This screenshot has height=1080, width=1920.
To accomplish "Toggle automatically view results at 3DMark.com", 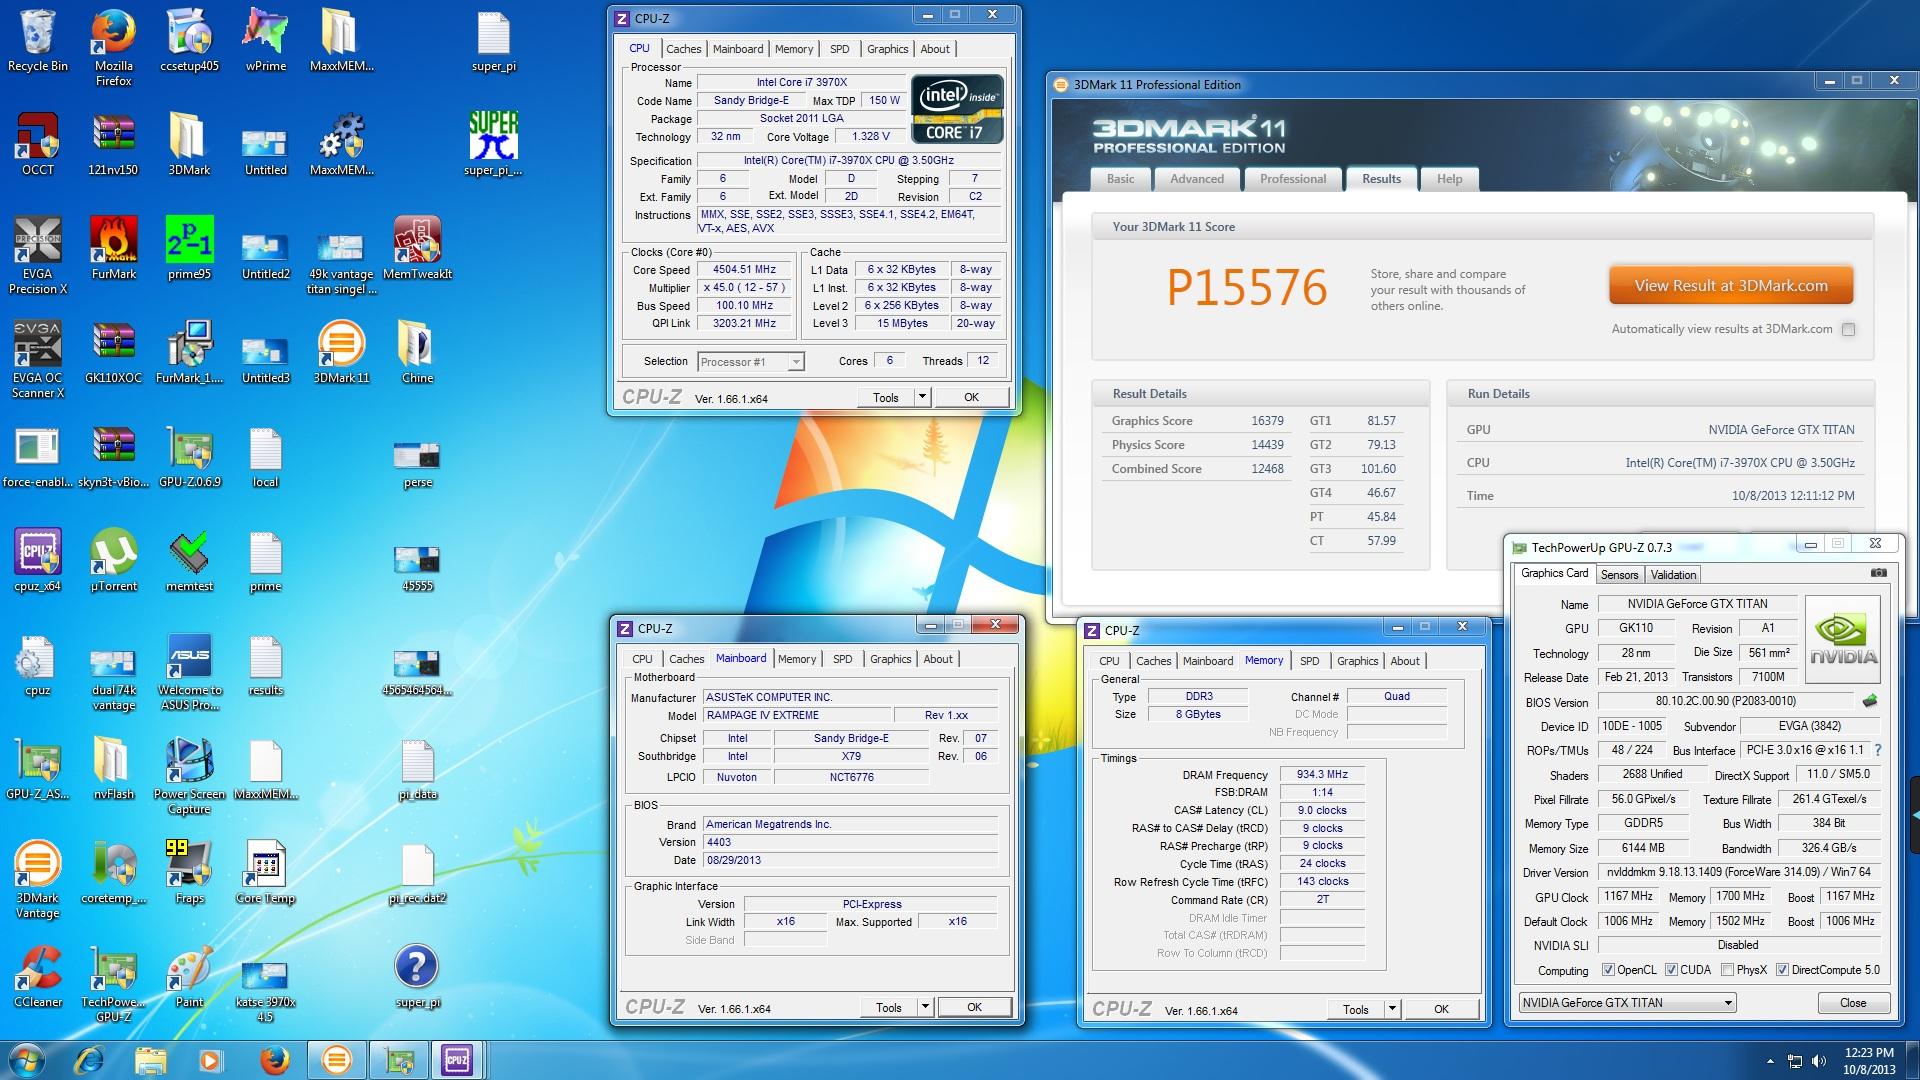I will [1848, 329].
